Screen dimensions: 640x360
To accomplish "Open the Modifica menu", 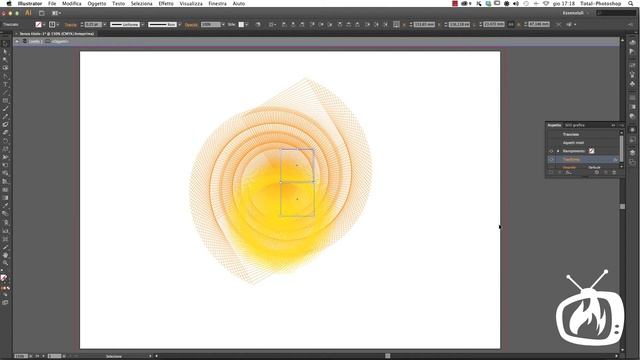I will [x=72, y=3].
